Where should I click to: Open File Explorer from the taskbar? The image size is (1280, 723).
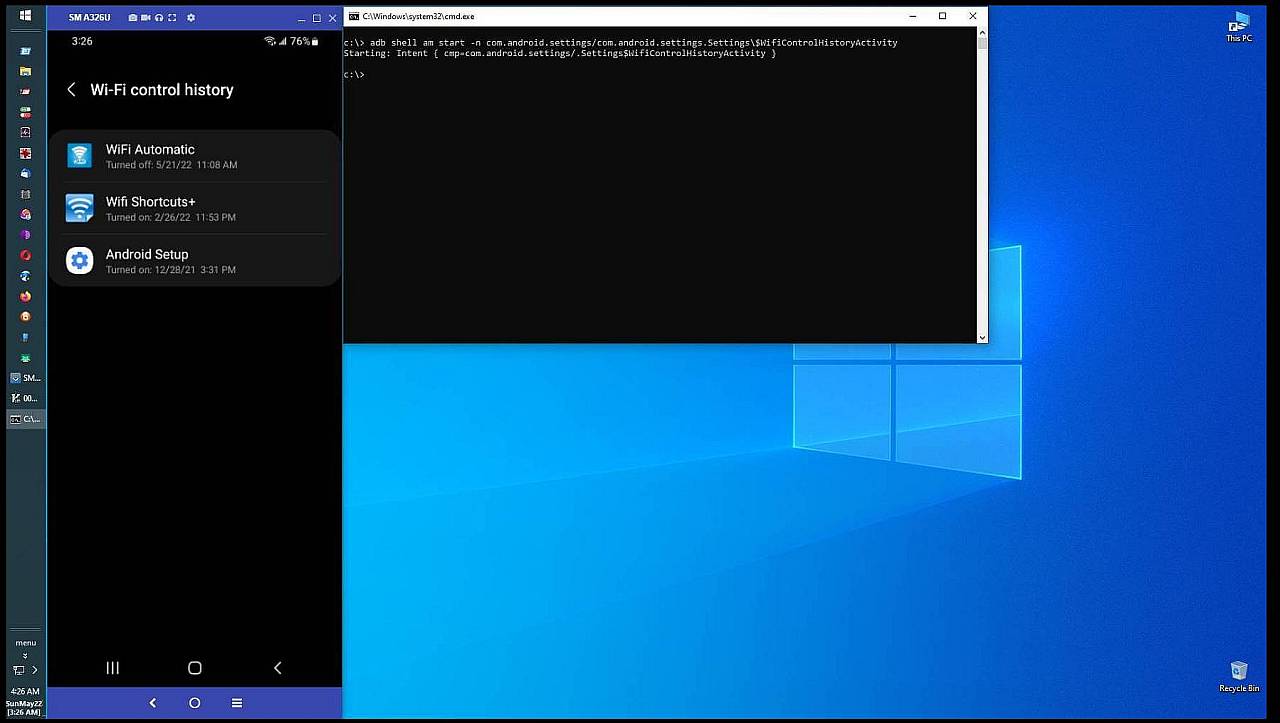click(x=26, y=71)
